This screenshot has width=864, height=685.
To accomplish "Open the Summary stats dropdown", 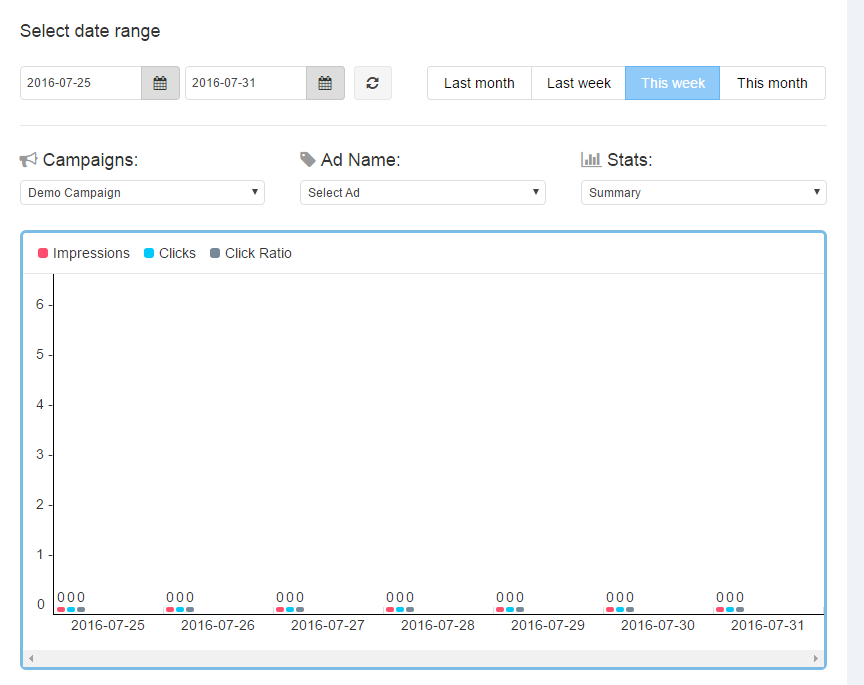I will coord(703,192).
